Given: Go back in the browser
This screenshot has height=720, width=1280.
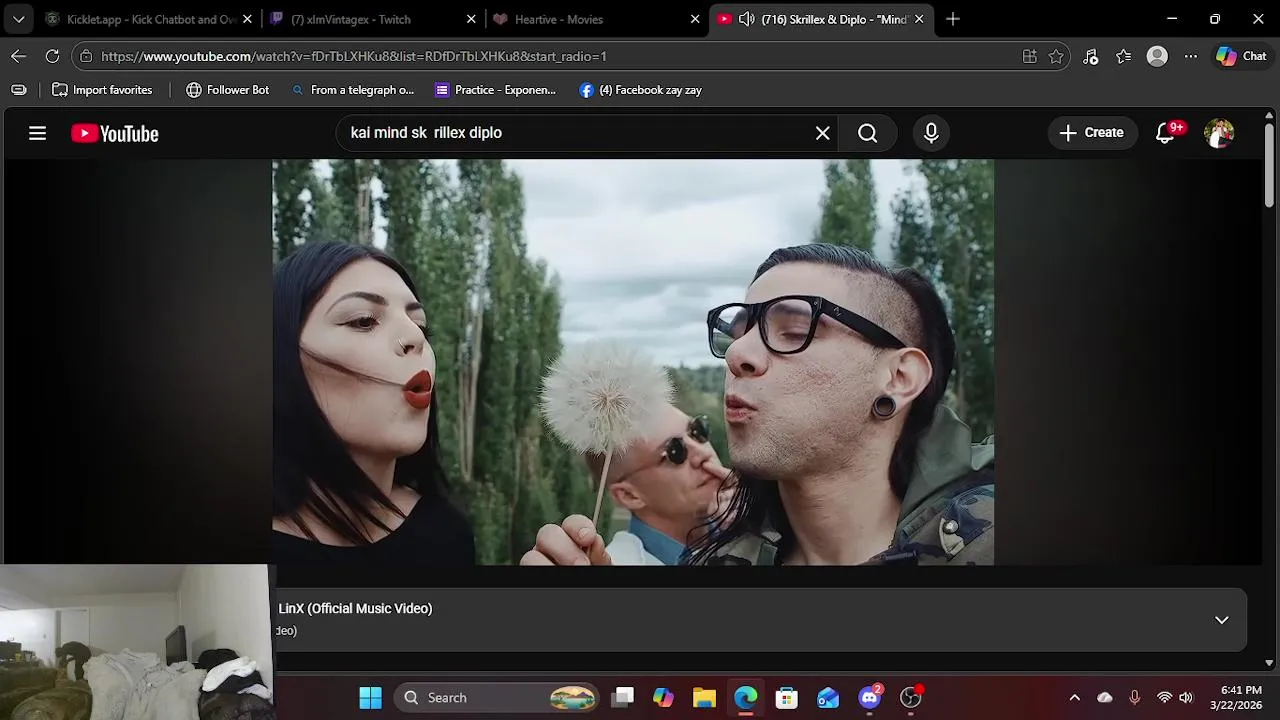Looking at the screenshot, I should click(x=19, y=56).
